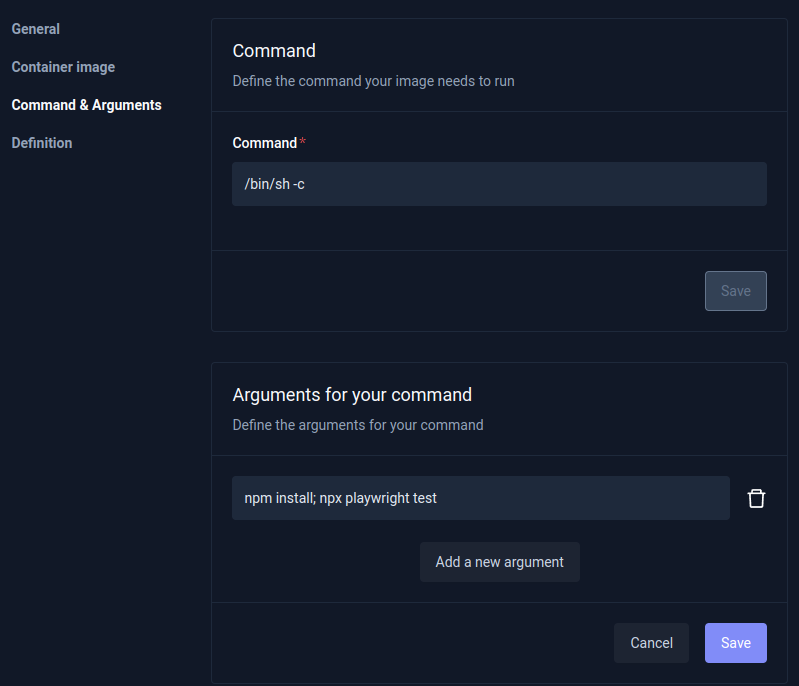The width and height of the screenshot is (799, 686).
Task: Add a new argument
Action: (x=499, y=562)
